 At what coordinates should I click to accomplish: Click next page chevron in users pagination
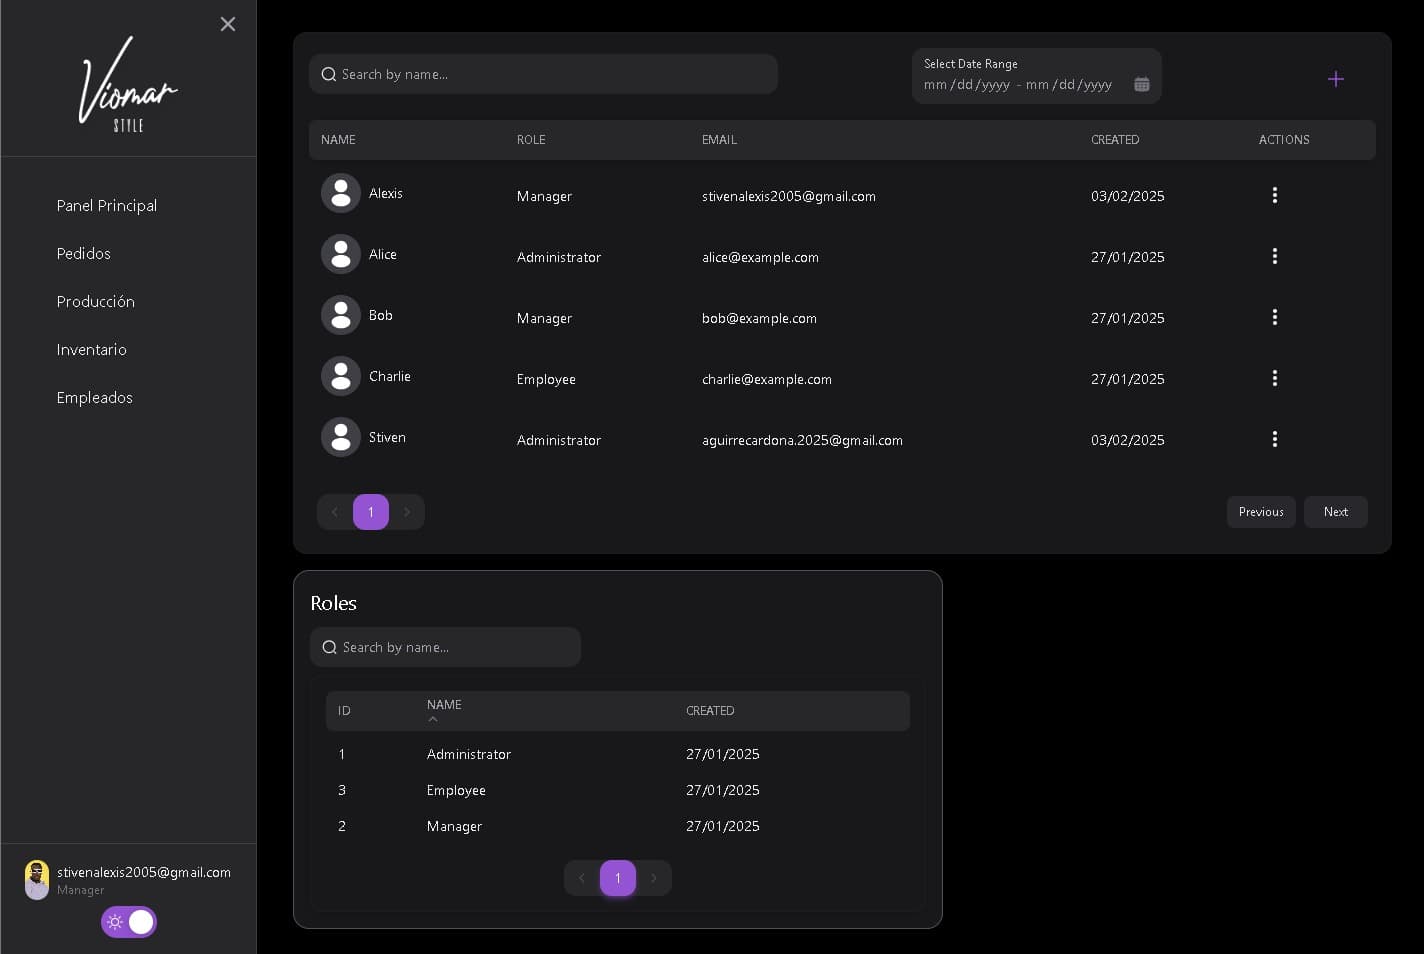pos(407,512)
